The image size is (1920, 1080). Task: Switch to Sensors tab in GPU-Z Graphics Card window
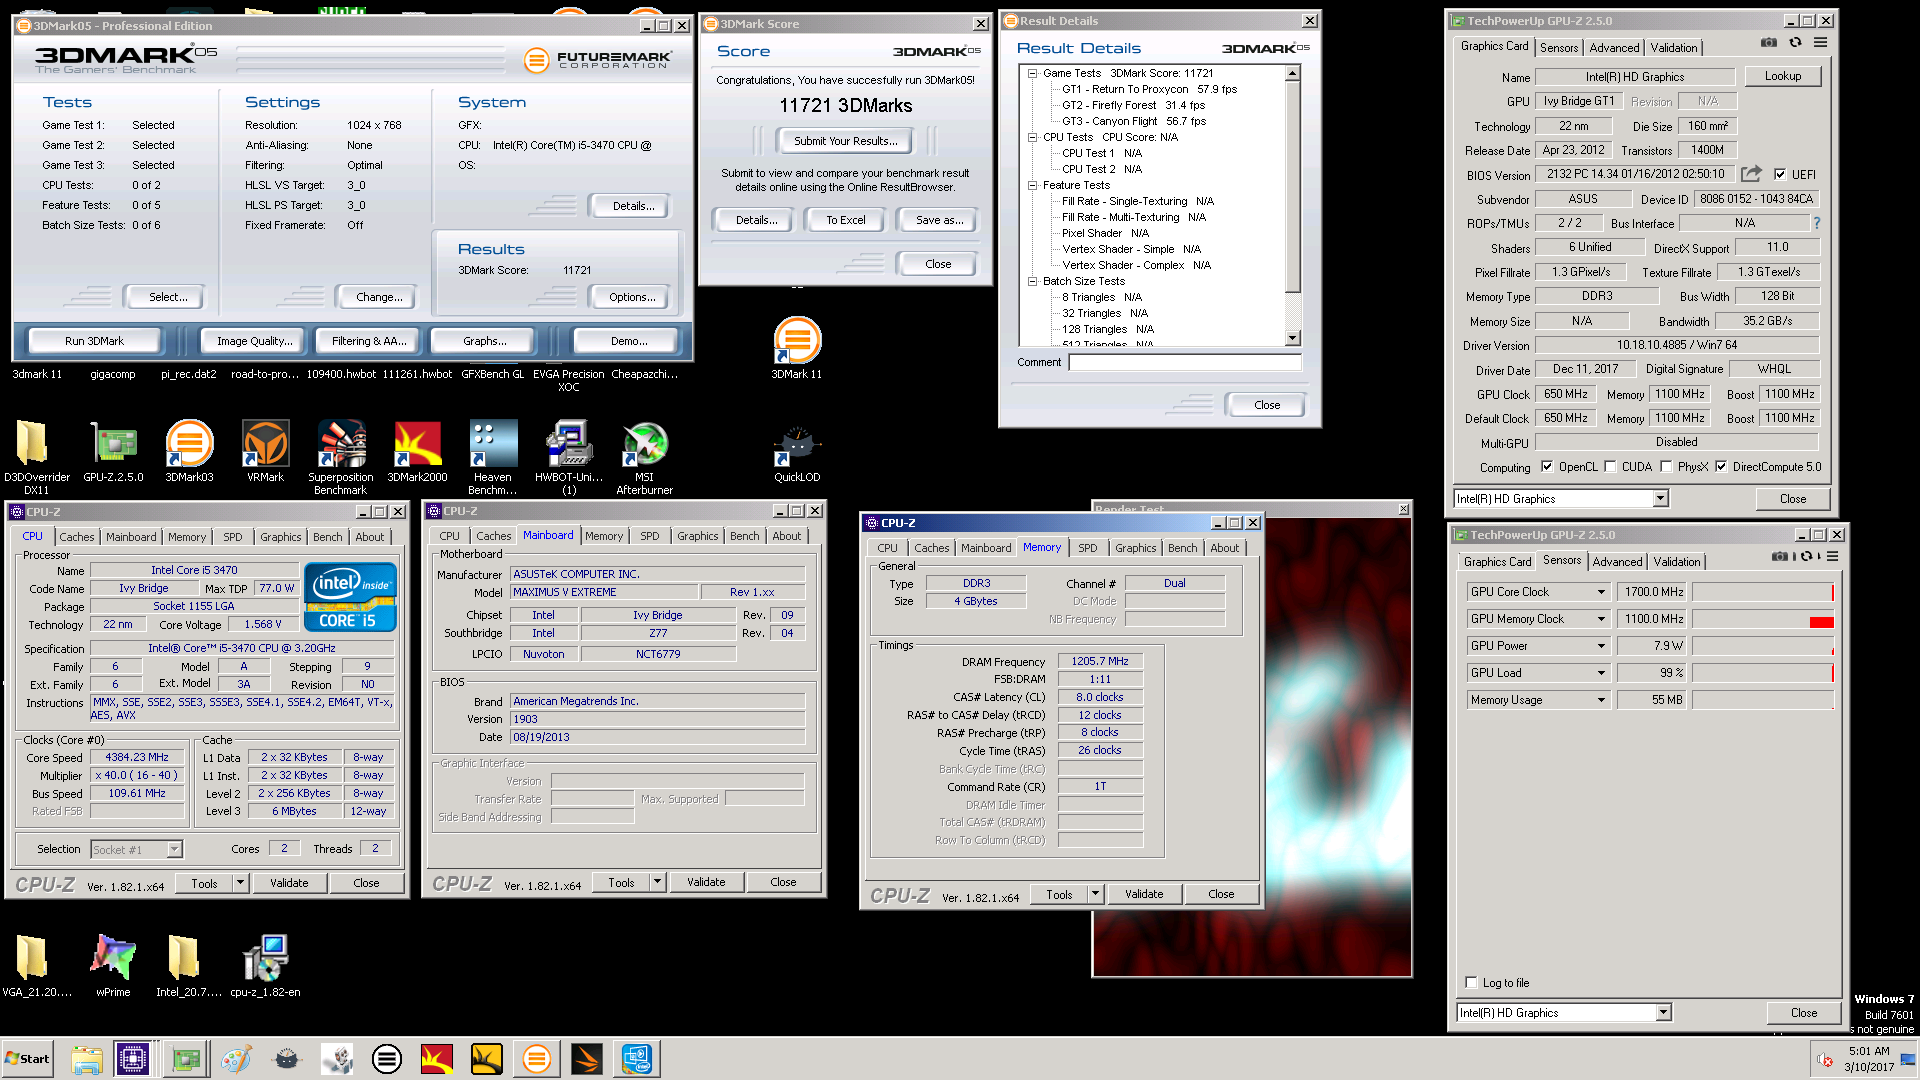point(1559,48)
